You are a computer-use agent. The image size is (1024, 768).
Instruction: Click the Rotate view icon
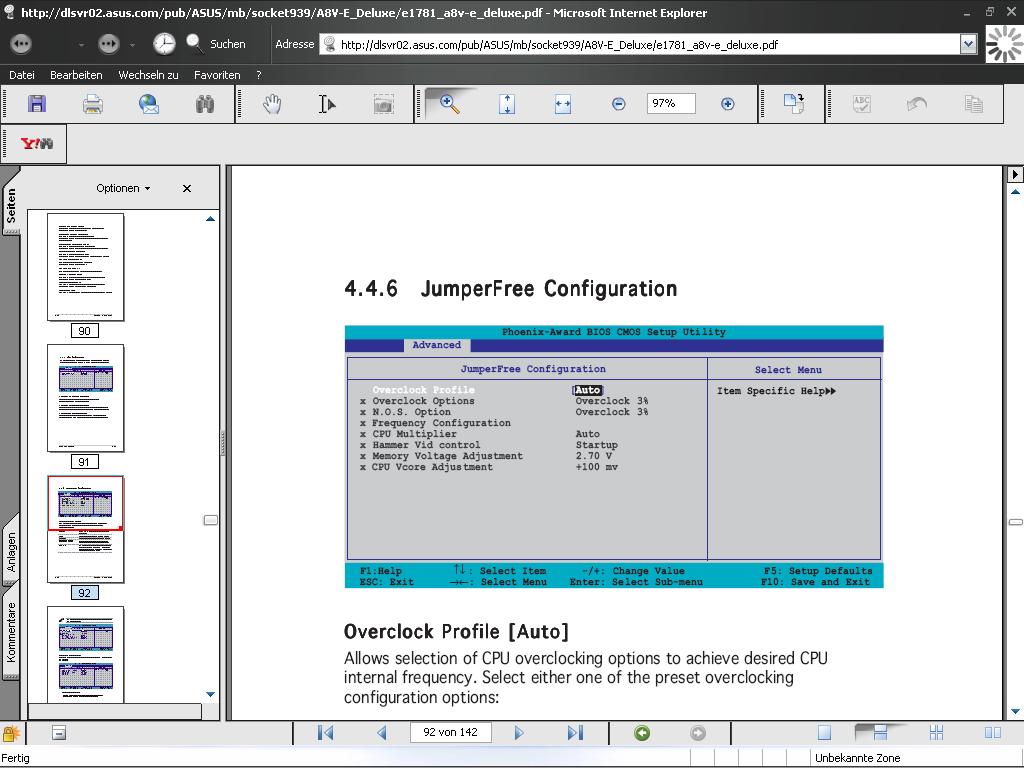pyautogui.click(x=794, y=104)
